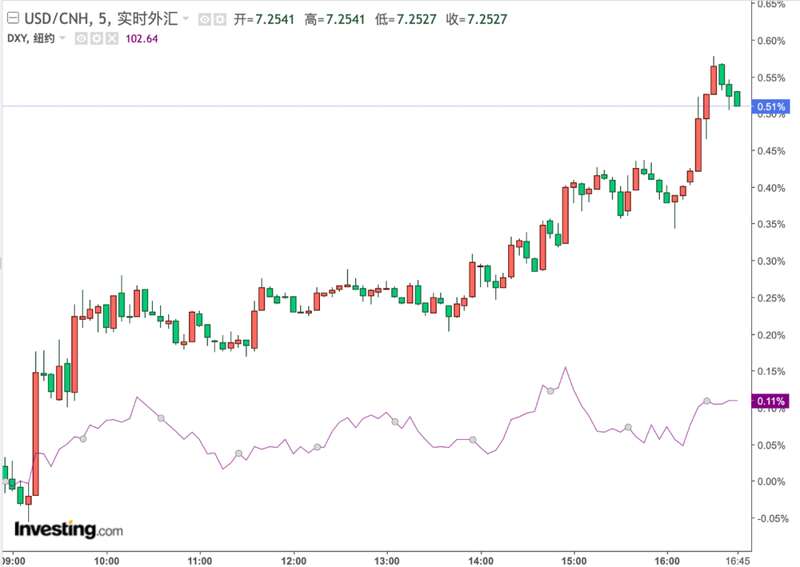The image size is (800, 567).
Task: Expand dropdown arrow next to USD/CNH title
Action: click(x=186, y=19)
